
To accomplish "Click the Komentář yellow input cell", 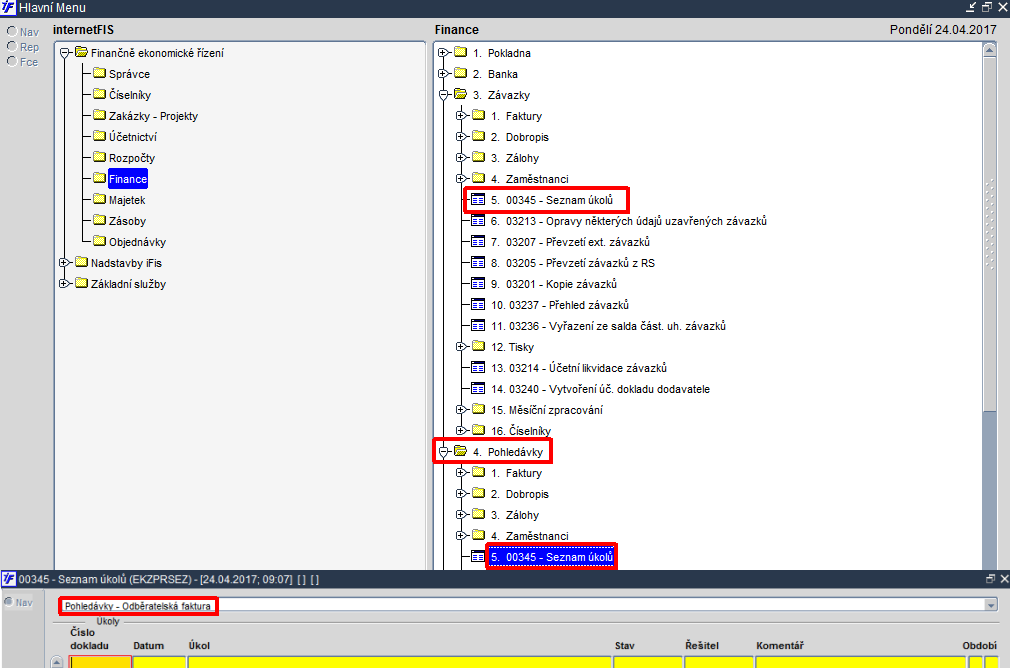I will pyautogui.click(x=861, y=662).
